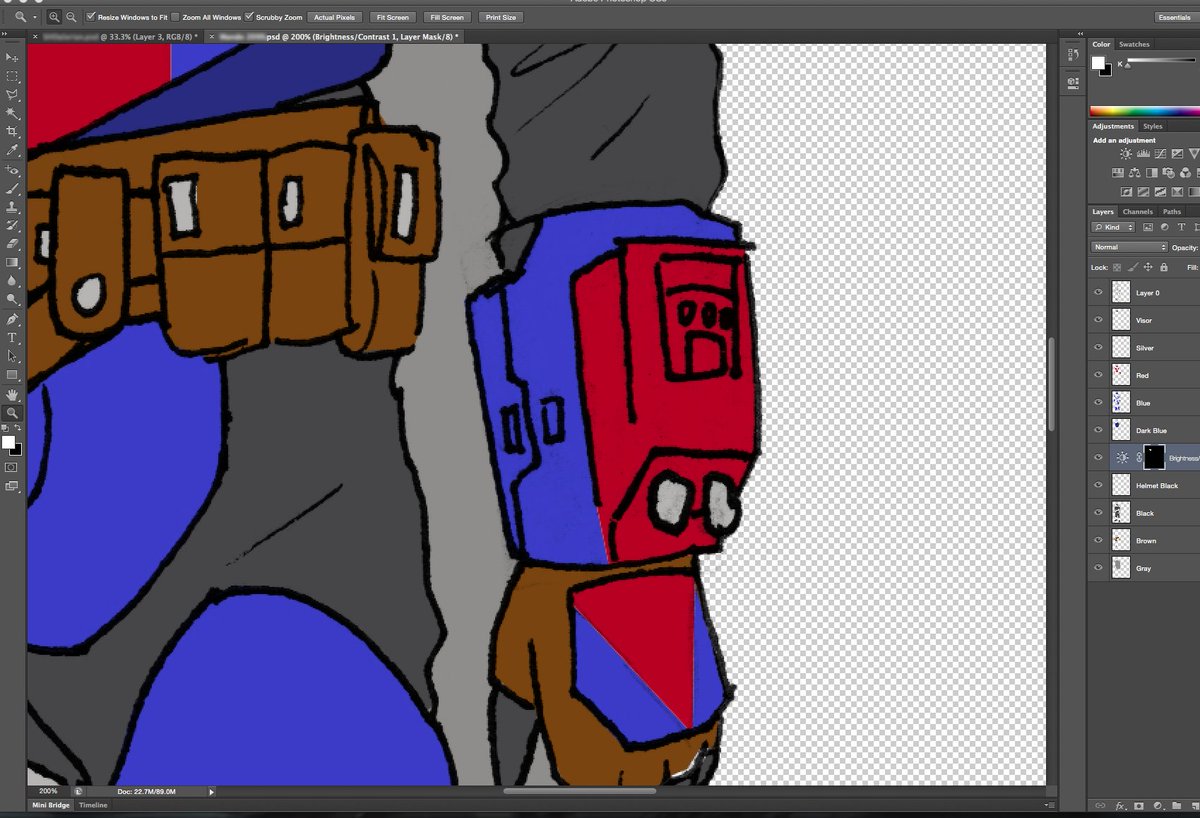Viewport: 1200px width, 818px height.
Task: Select the Pen tool
Action: [x=12, y=320]
